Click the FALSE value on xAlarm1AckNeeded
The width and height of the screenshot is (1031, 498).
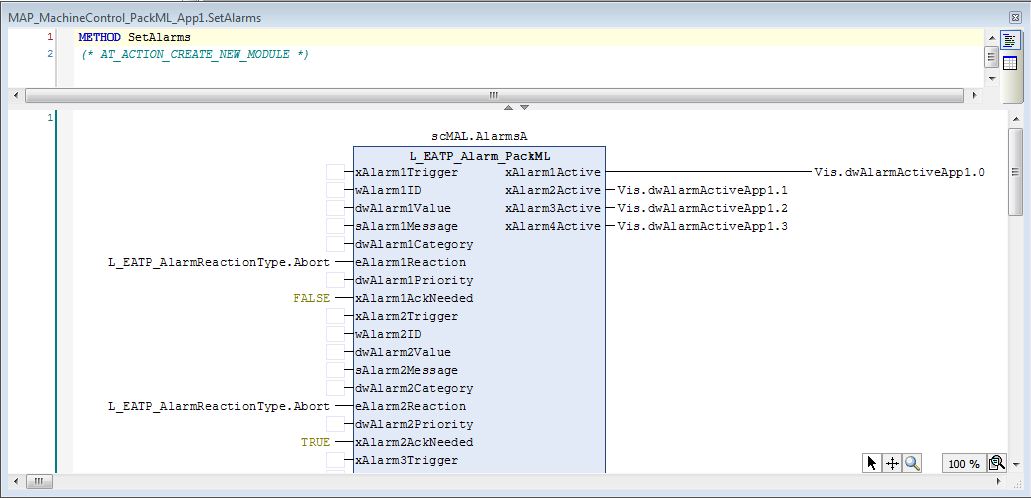coord(311,298)
